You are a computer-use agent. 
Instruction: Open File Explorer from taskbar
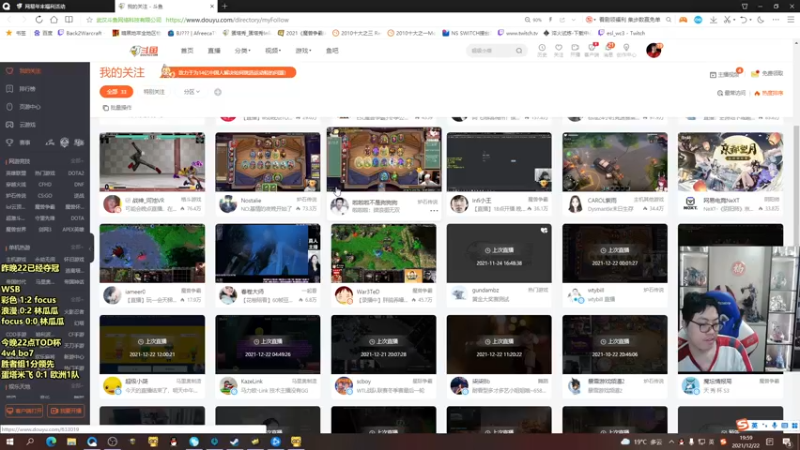71,442
